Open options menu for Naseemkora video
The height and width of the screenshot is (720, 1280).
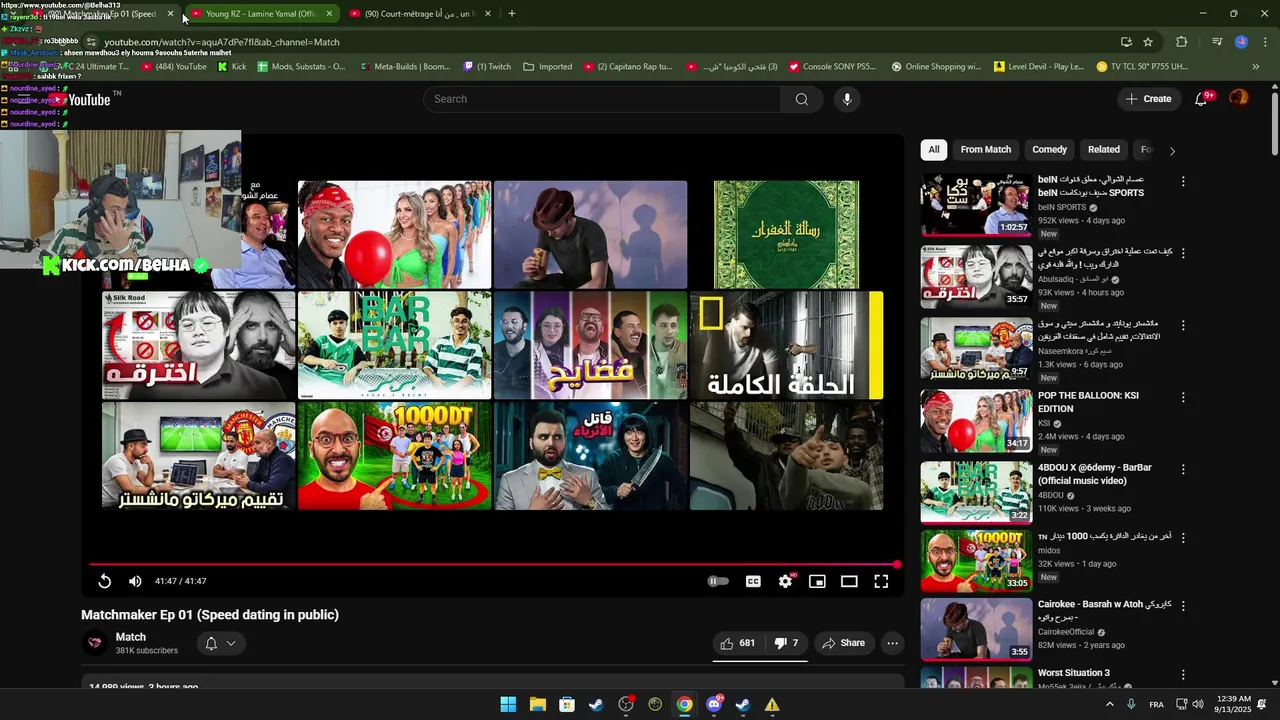tap(1183, 326)
